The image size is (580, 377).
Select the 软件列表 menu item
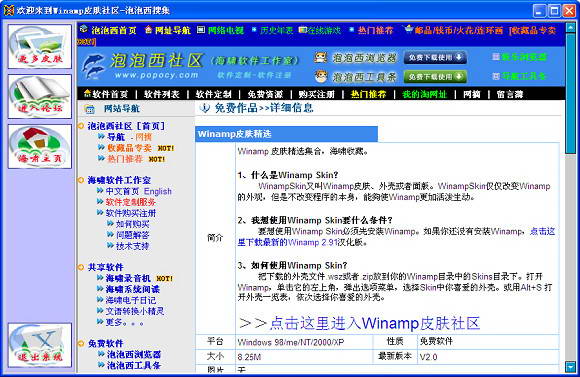click(162, 94)
